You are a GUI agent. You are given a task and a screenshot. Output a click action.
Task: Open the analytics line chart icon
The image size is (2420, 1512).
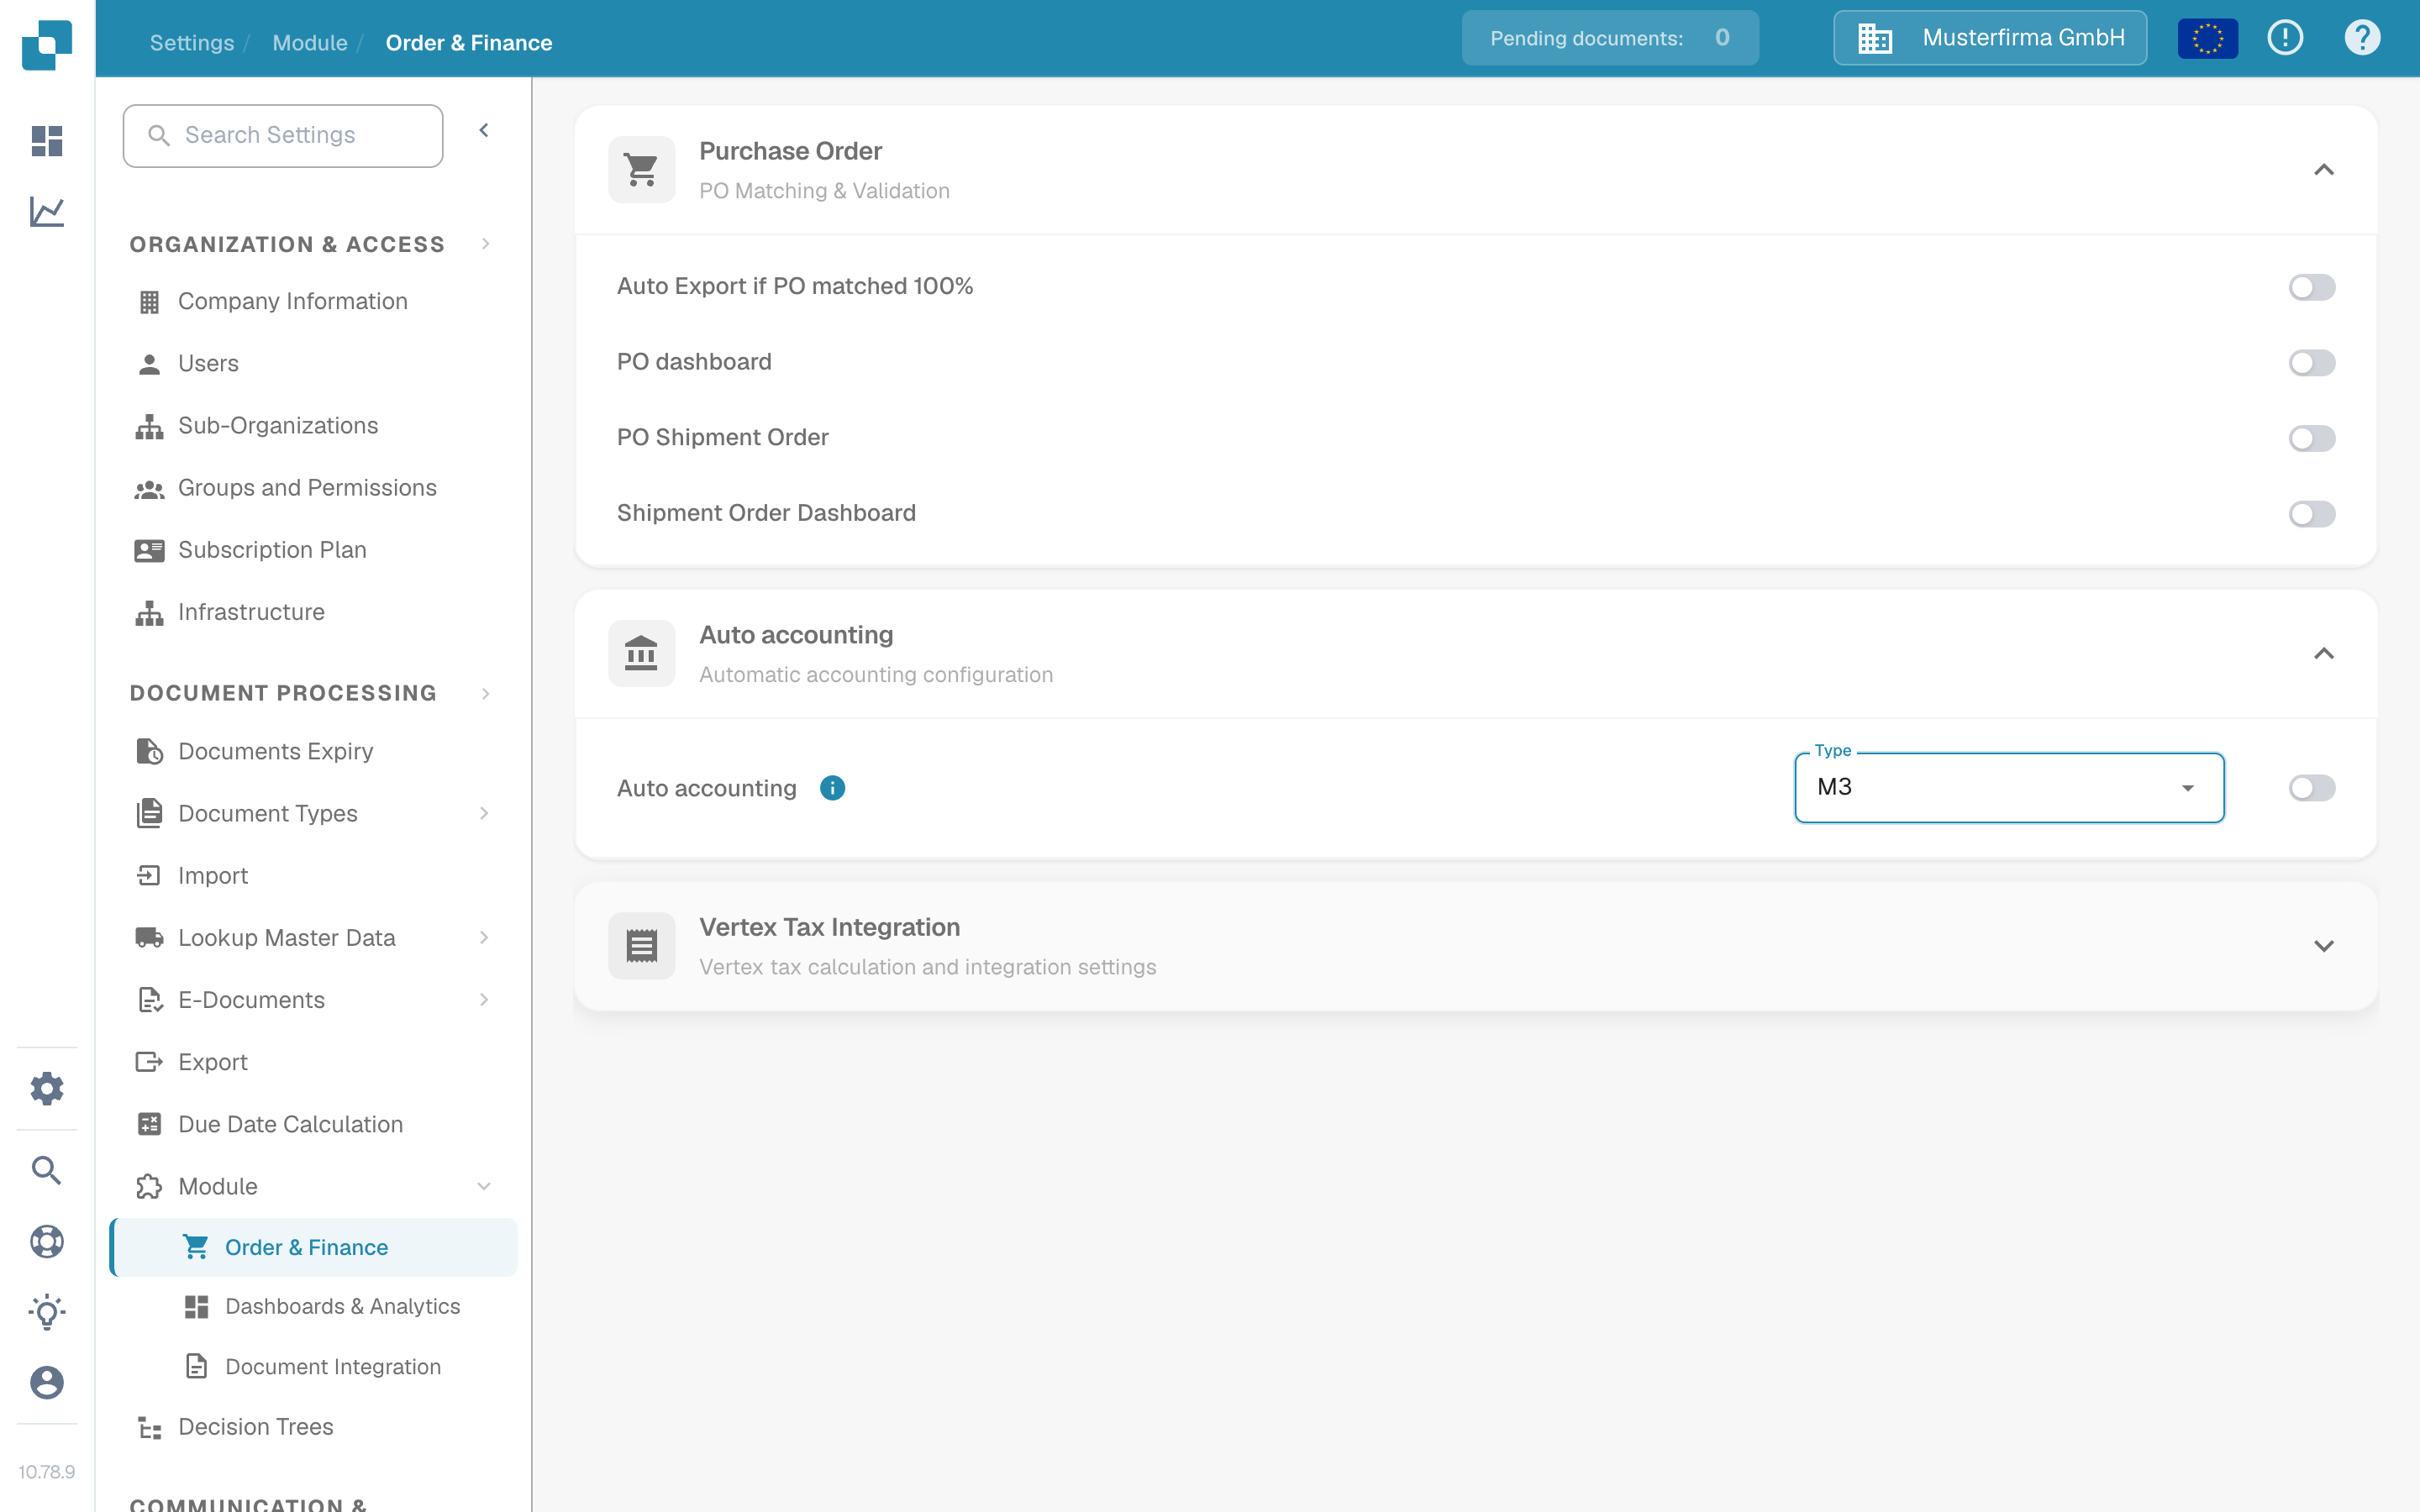pos(47,211)
